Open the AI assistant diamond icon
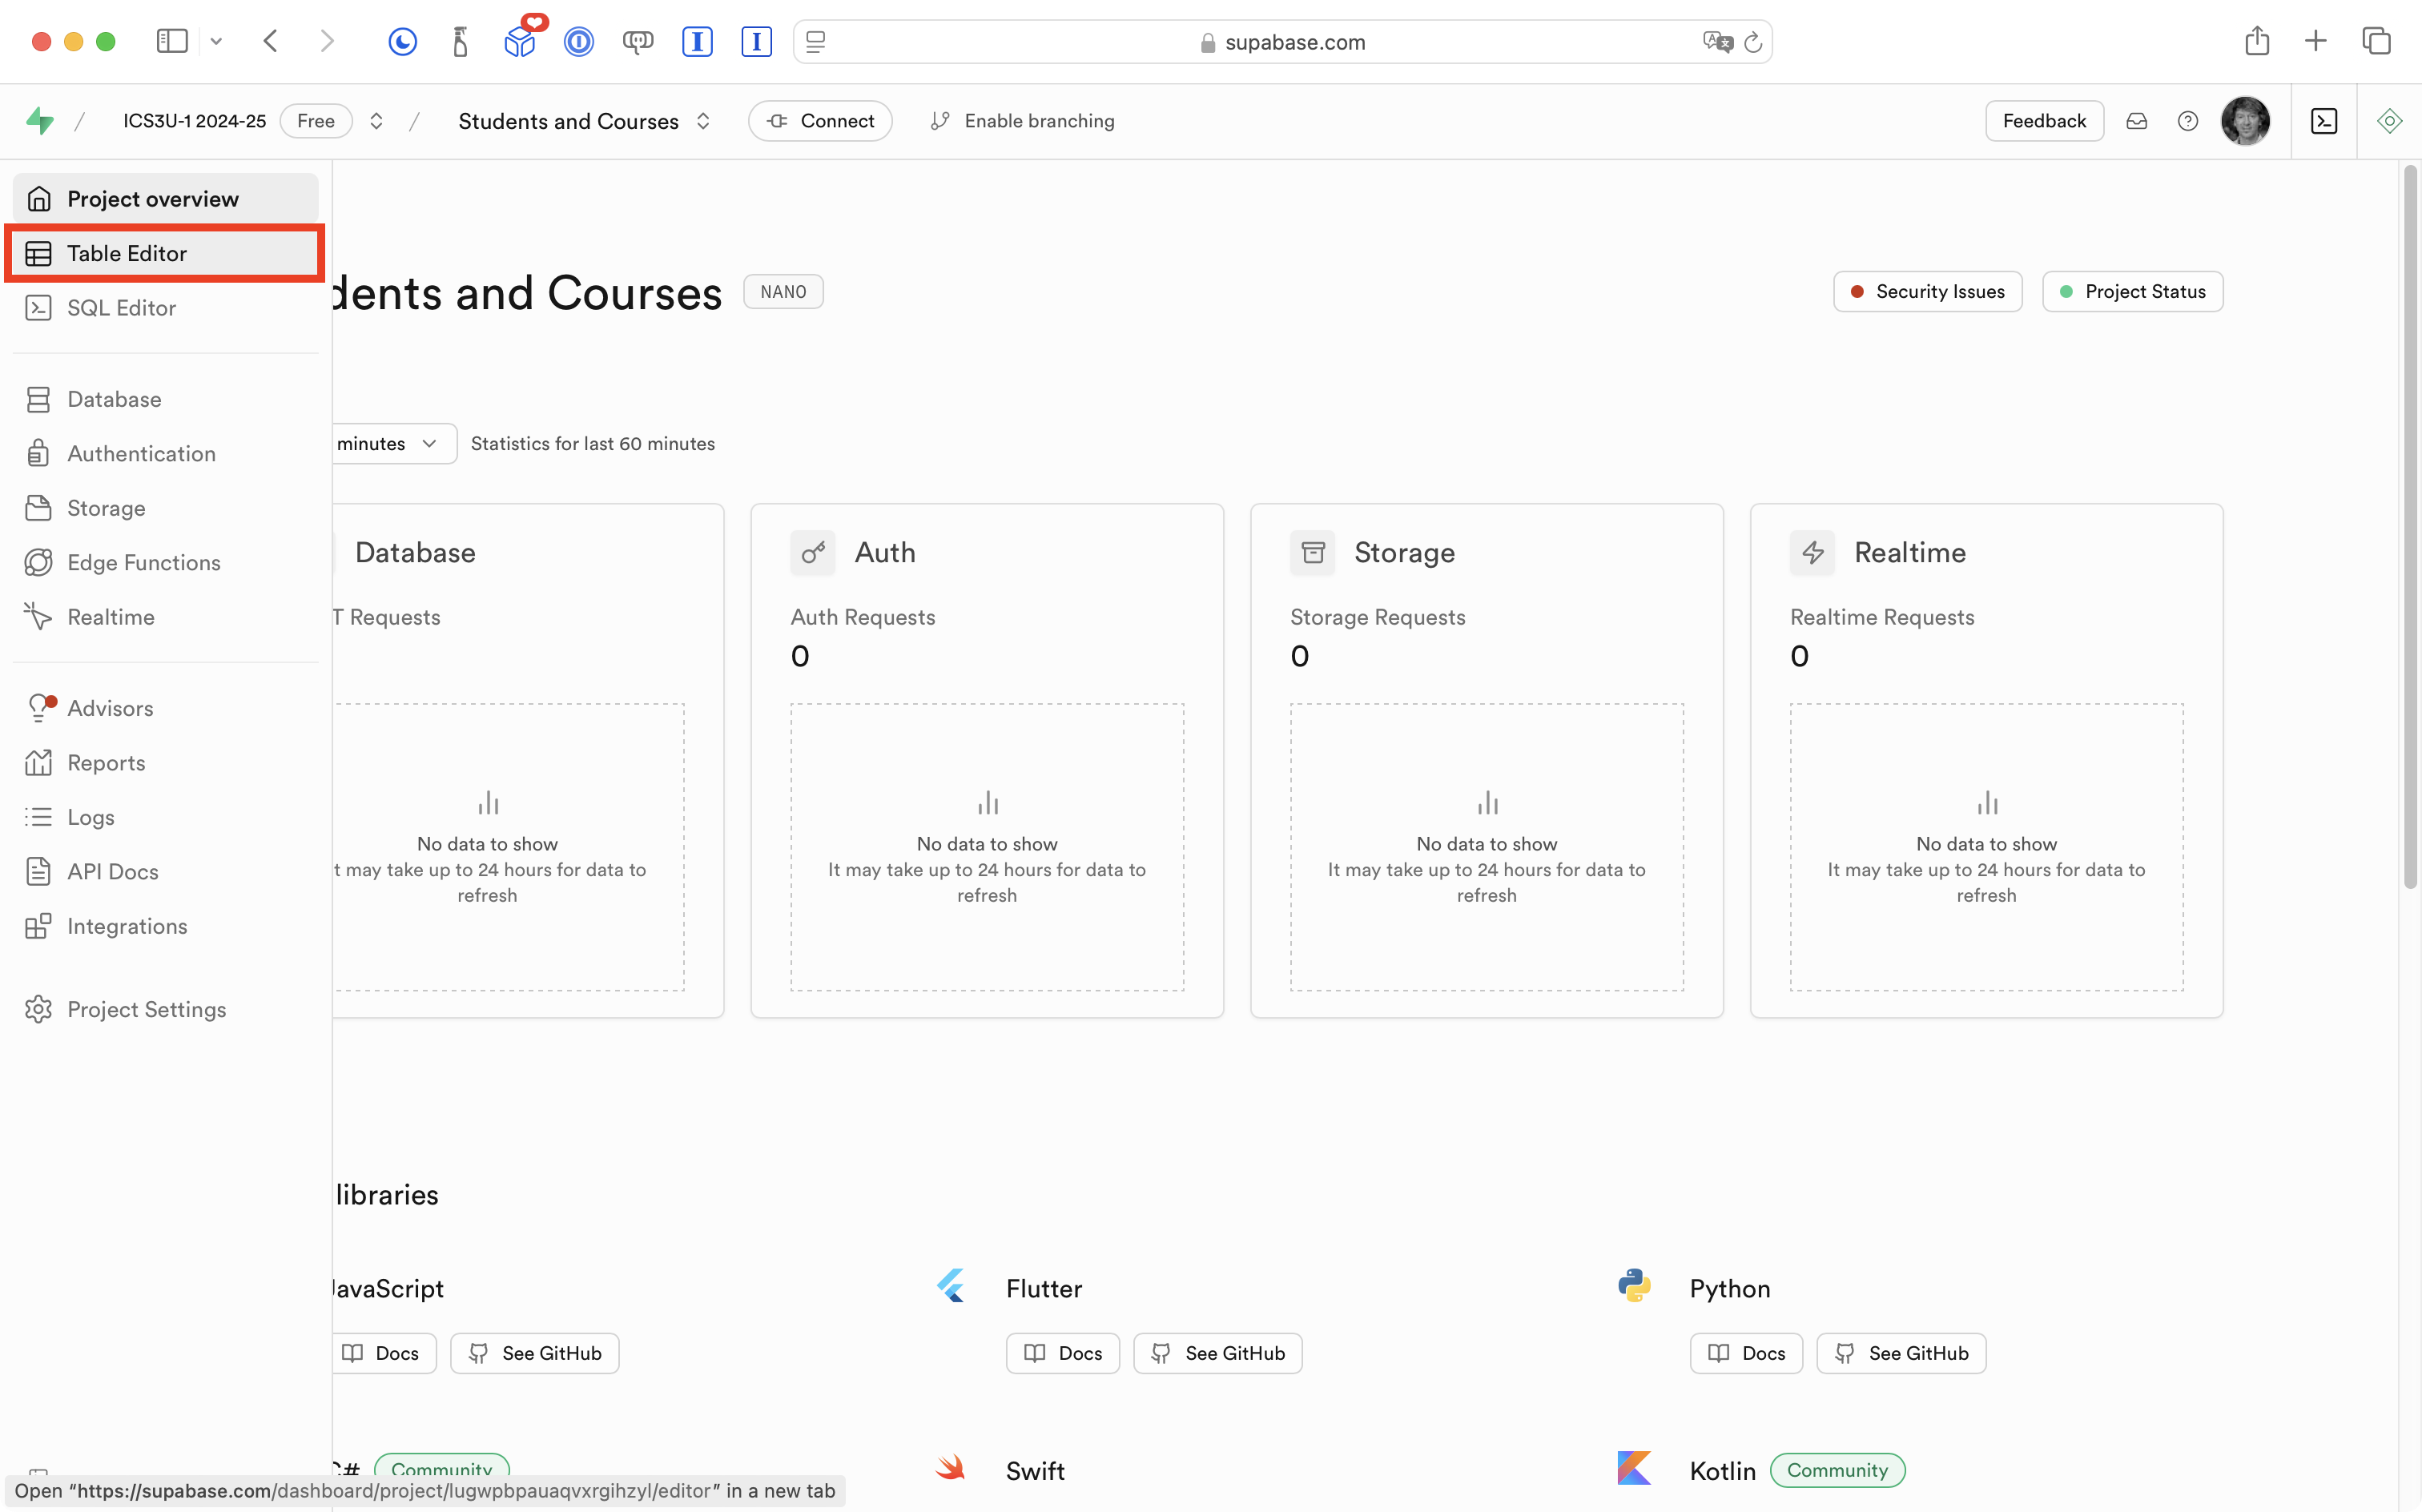Image resolution: width=2422 pixels, height=1512 pixels. pos(2389,121)
